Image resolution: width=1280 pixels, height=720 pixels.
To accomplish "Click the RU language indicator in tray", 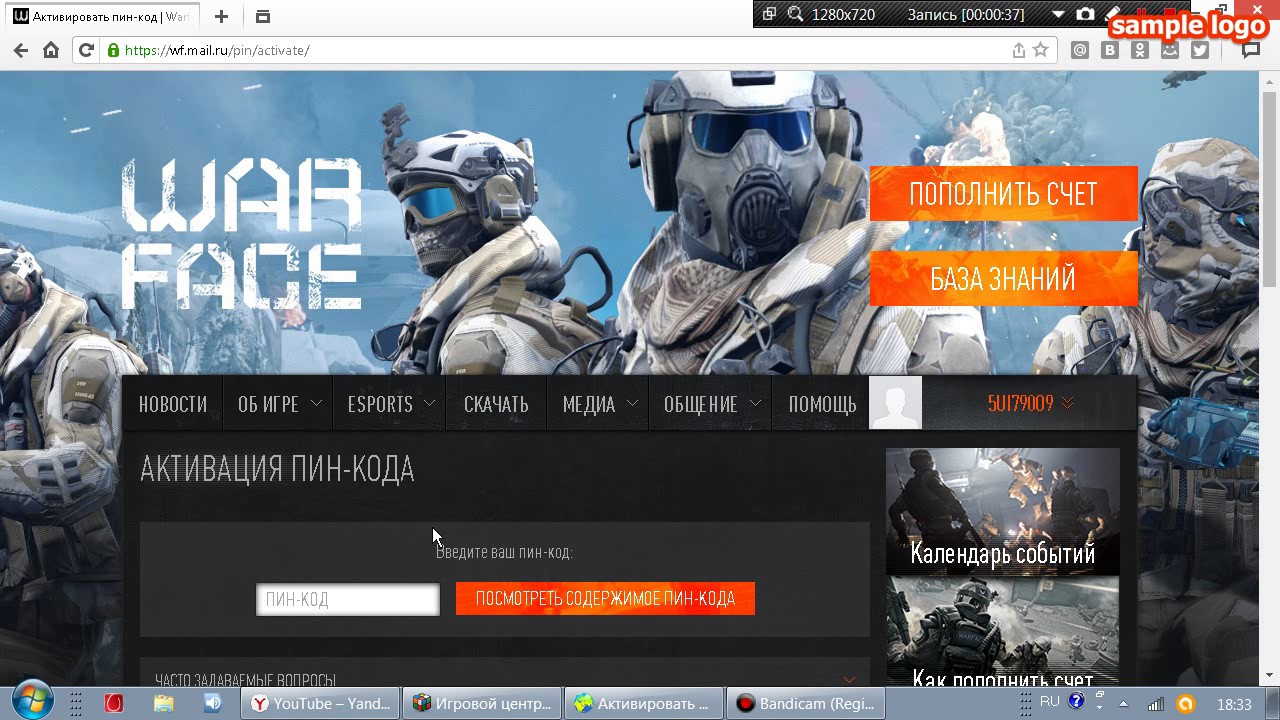I will [1050, 702].
